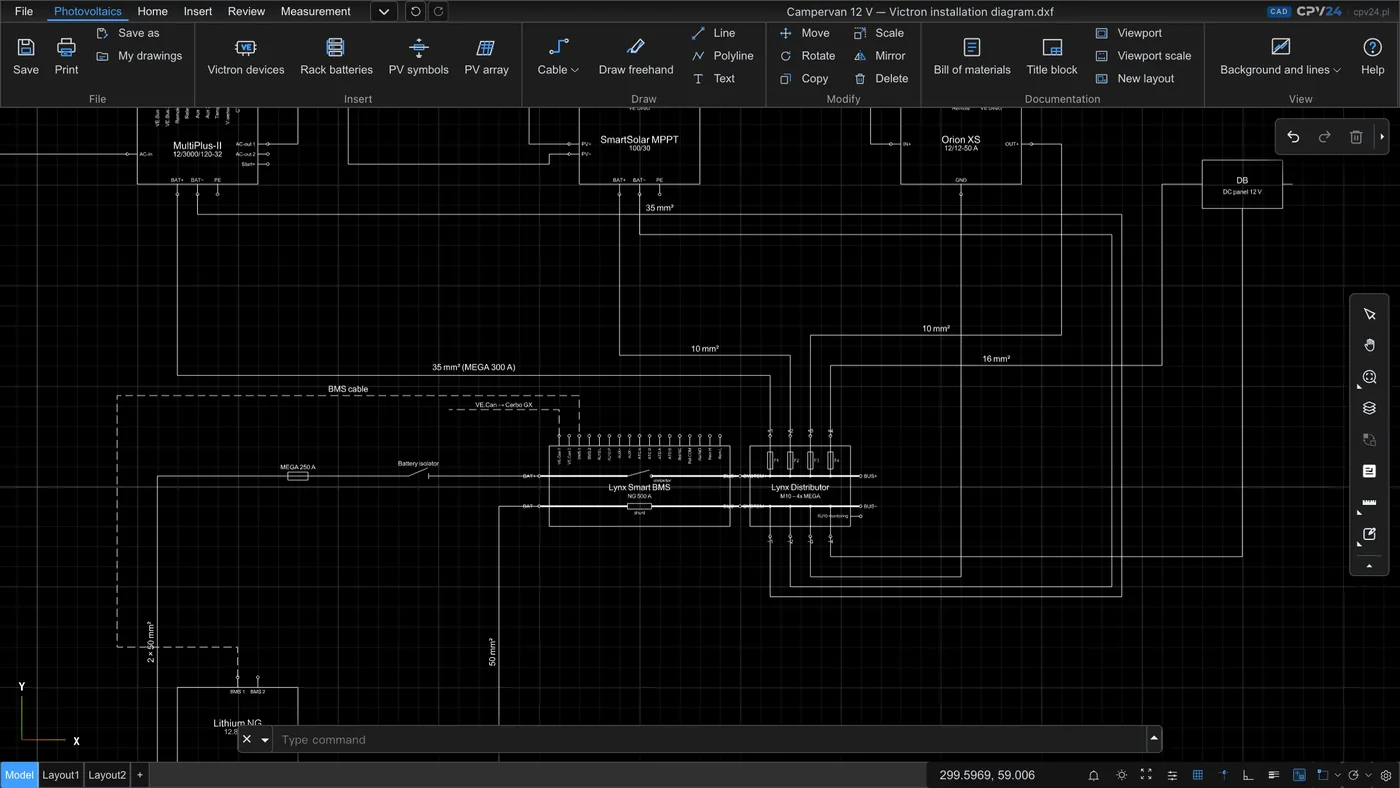Open the Victron devices library
1400x788 pixels.
pyautogui.click(x=246, y=56)
